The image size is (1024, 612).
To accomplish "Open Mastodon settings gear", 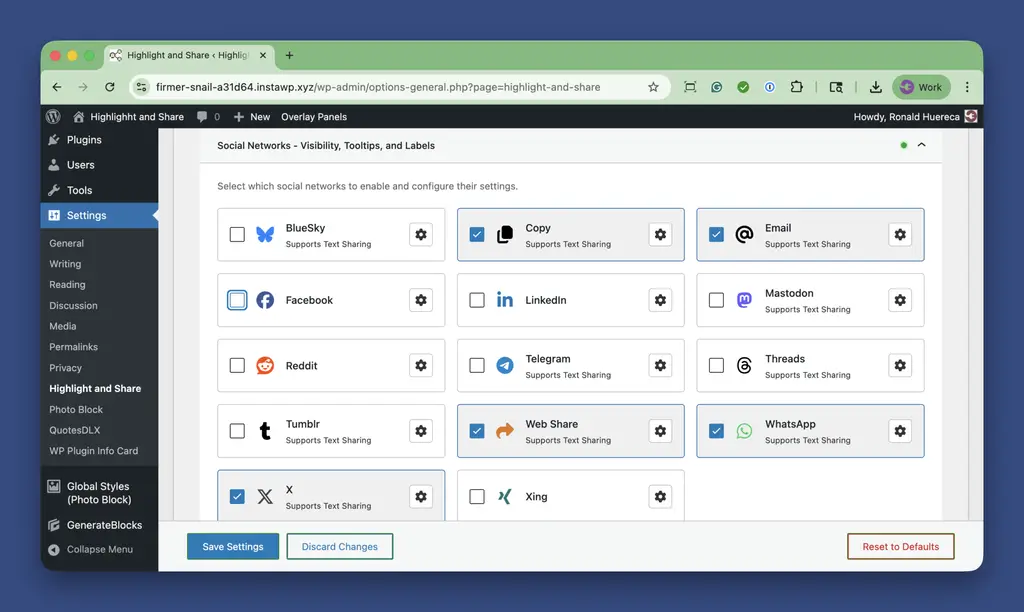I will [x=900, y=300].
